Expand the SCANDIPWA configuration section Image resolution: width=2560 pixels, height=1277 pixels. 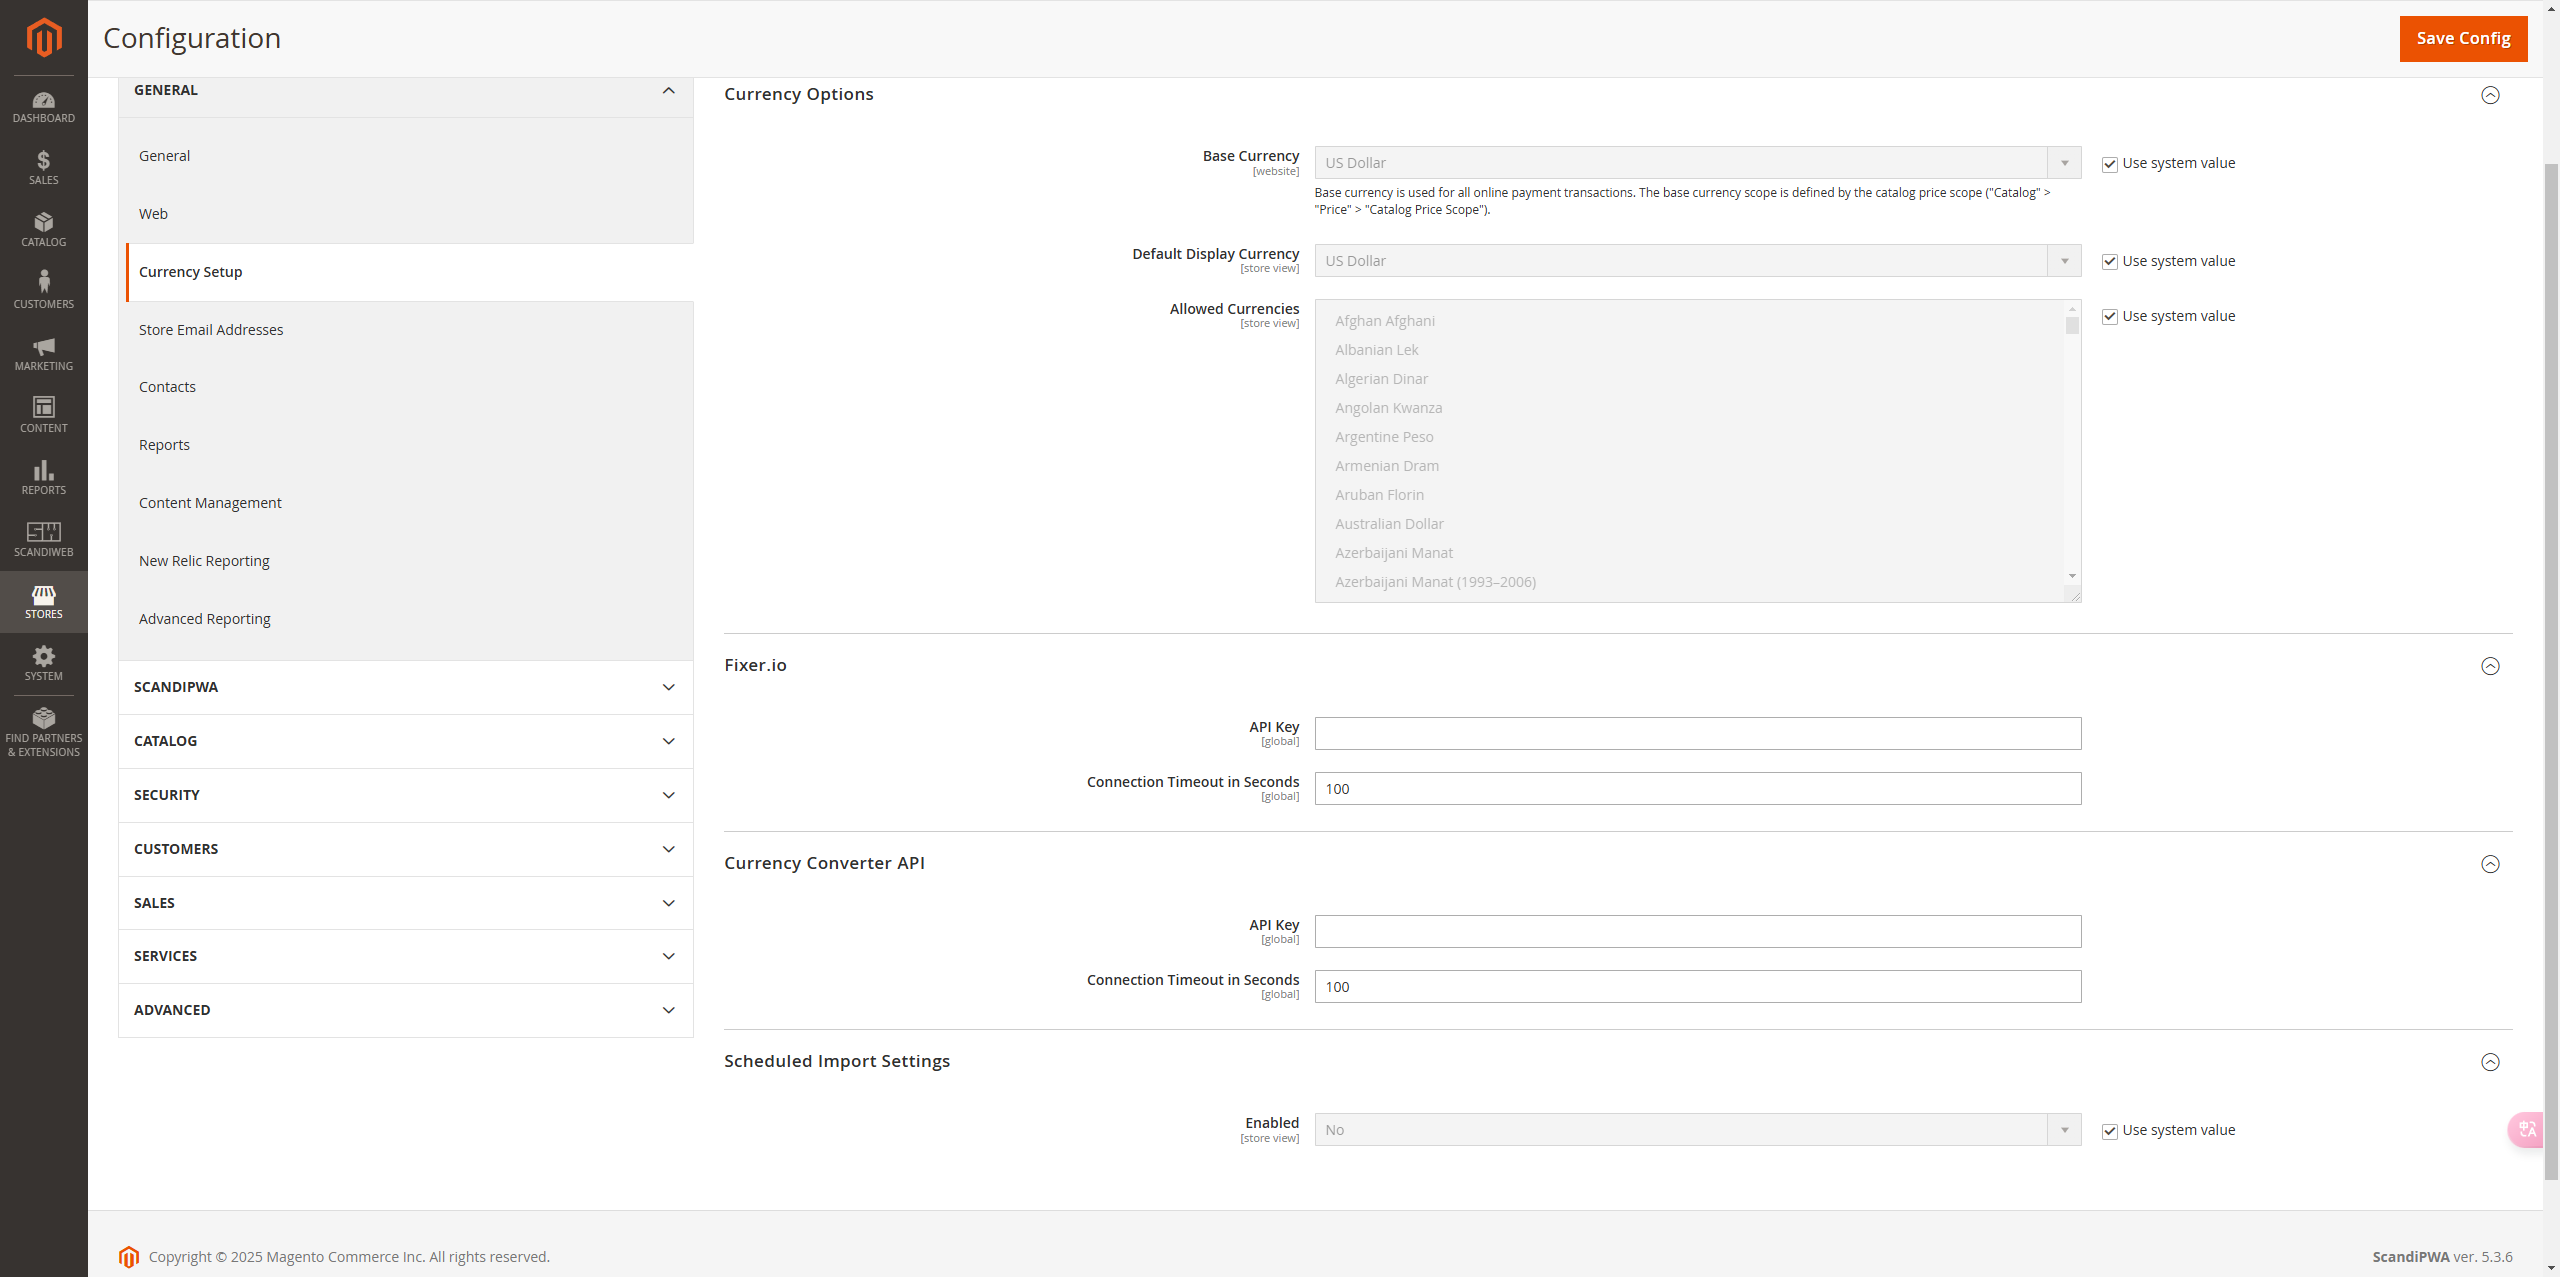405,687
